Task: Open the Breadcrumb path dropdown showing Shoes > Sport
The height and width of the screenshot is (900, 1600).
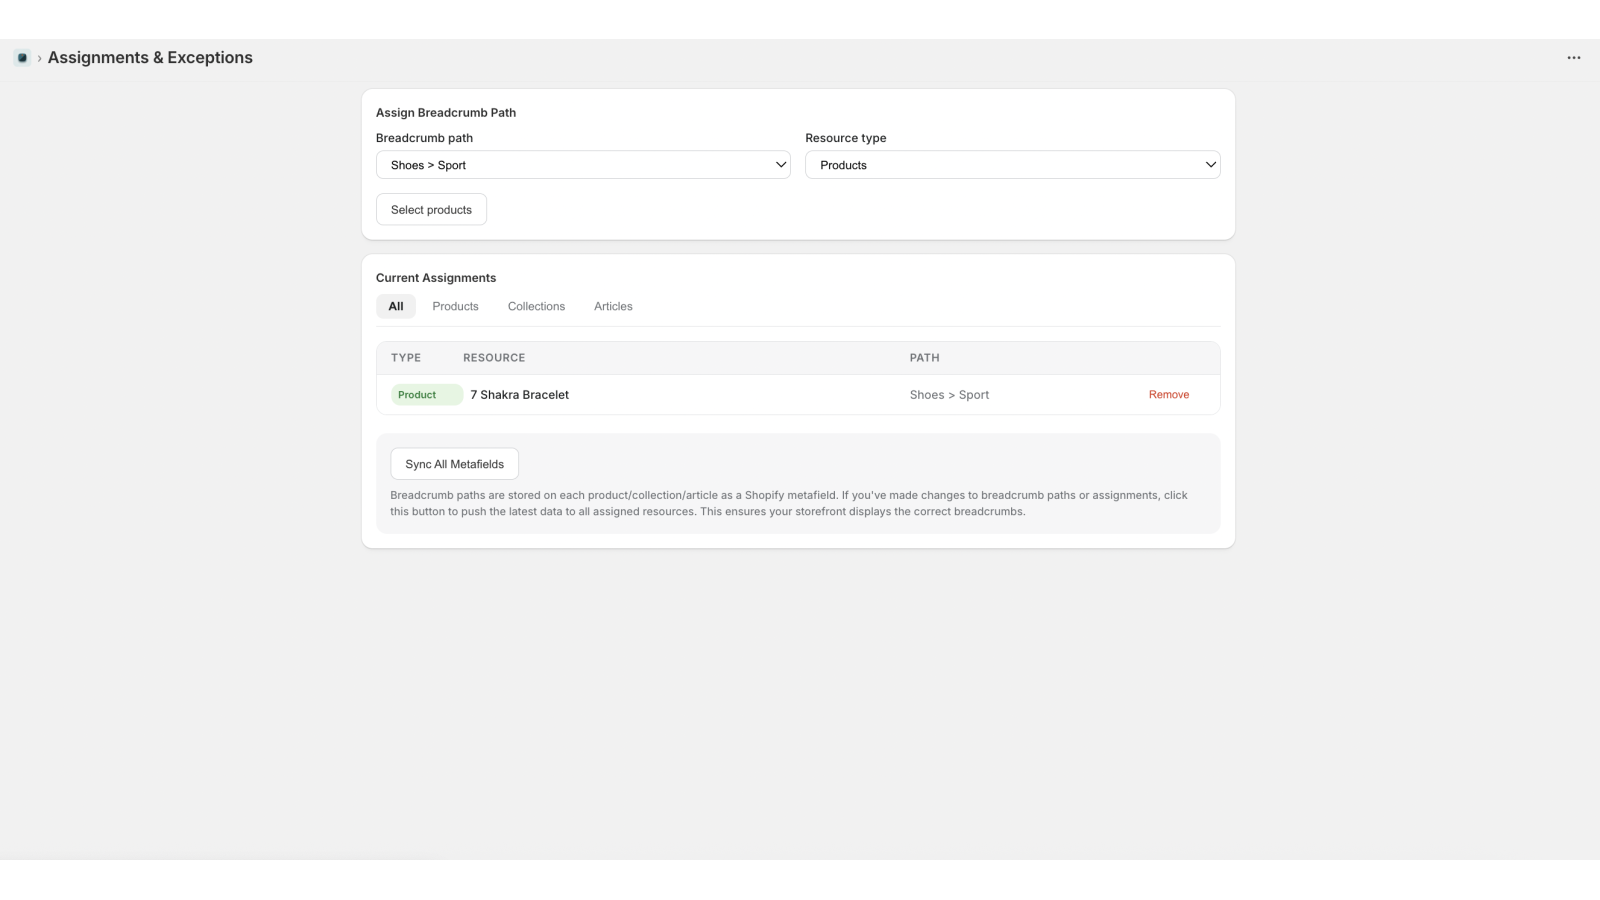Action: 583,164
